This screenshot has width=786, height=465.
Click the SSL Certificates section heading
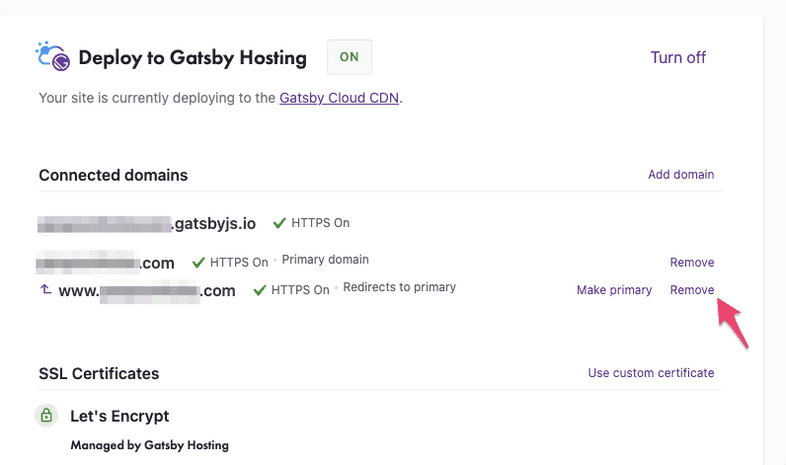(99, 373)
